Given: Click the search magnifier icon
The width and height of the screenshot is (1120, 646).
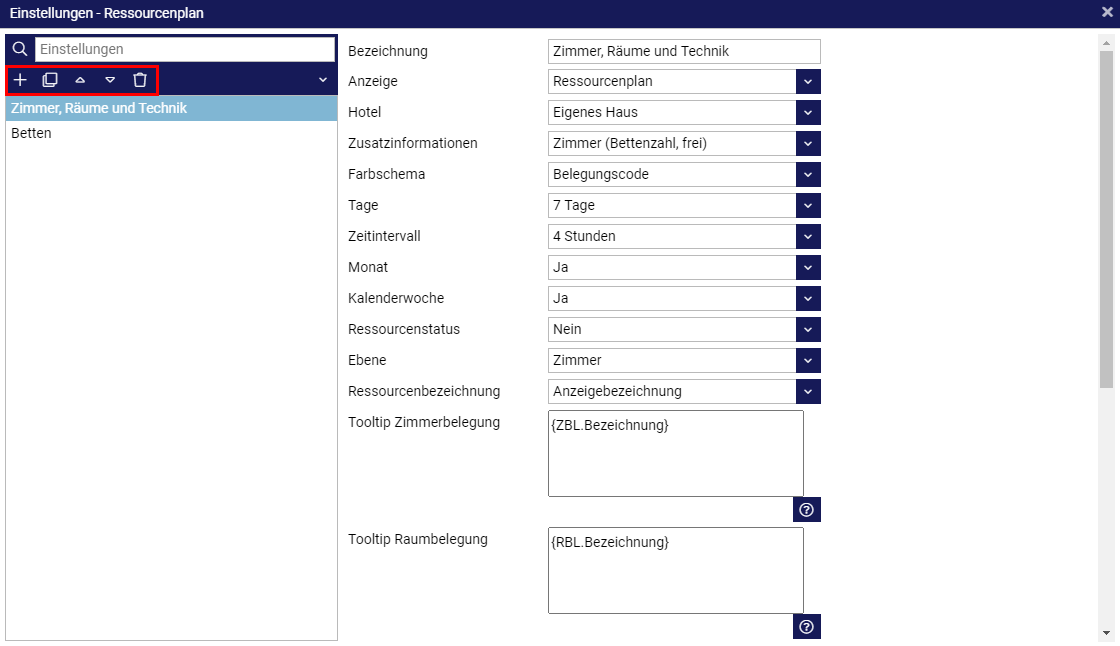Looking at the screenshot, I should (20, 49).
